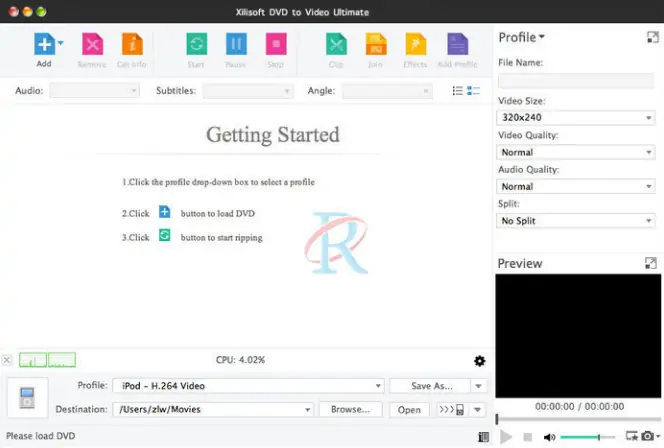This screenshot has height=448, width=664.
Task: Click the first green CPU graph
Action: pos(33,360)
